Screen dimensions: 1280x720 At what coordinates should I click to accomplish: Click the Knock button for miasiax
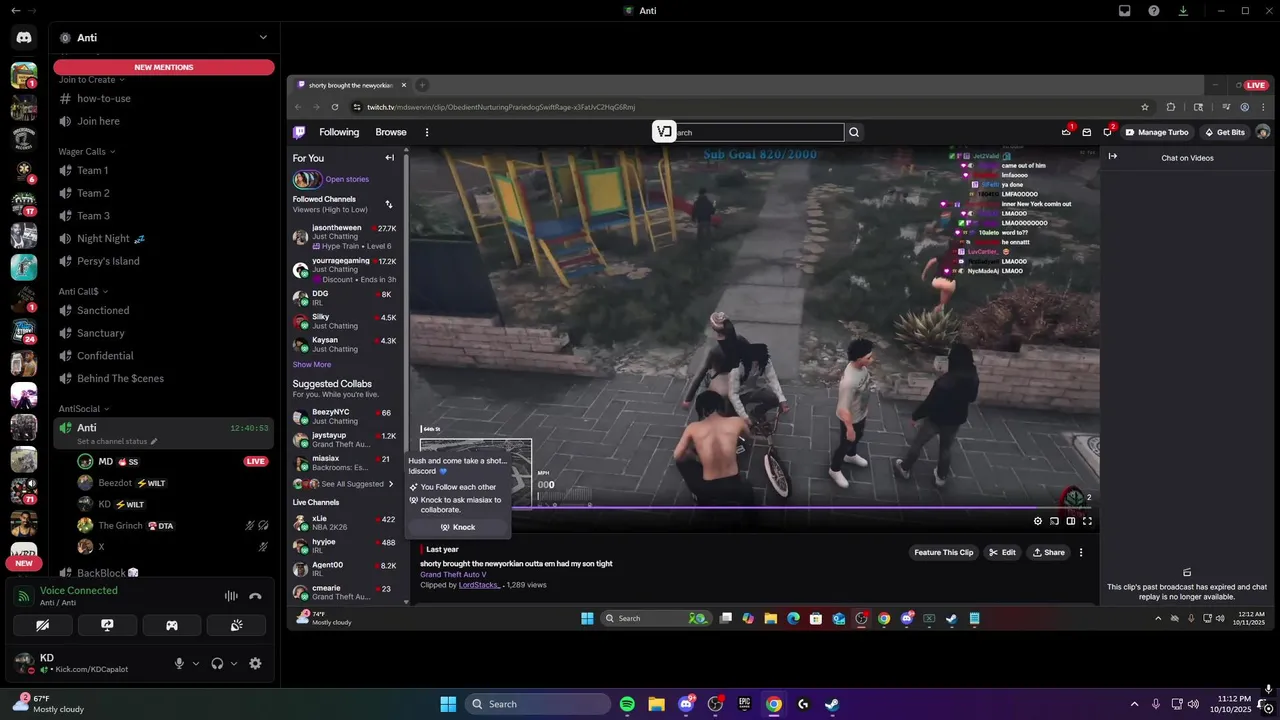458,527
